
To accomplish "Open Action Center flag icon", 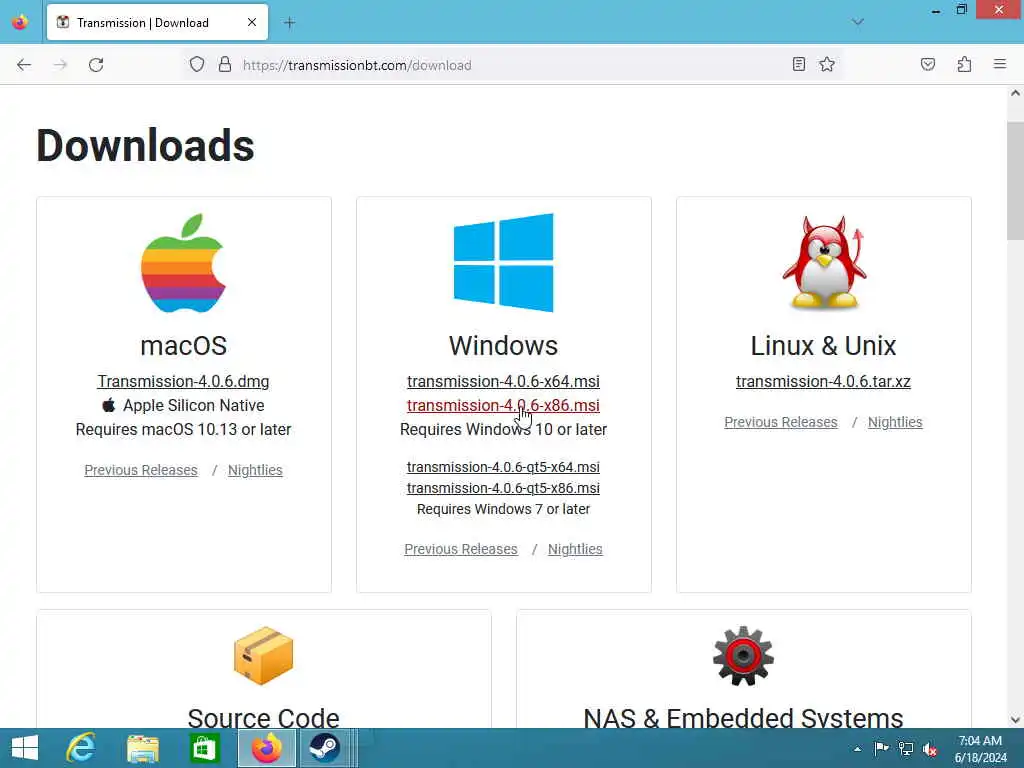I will [881, 749].
